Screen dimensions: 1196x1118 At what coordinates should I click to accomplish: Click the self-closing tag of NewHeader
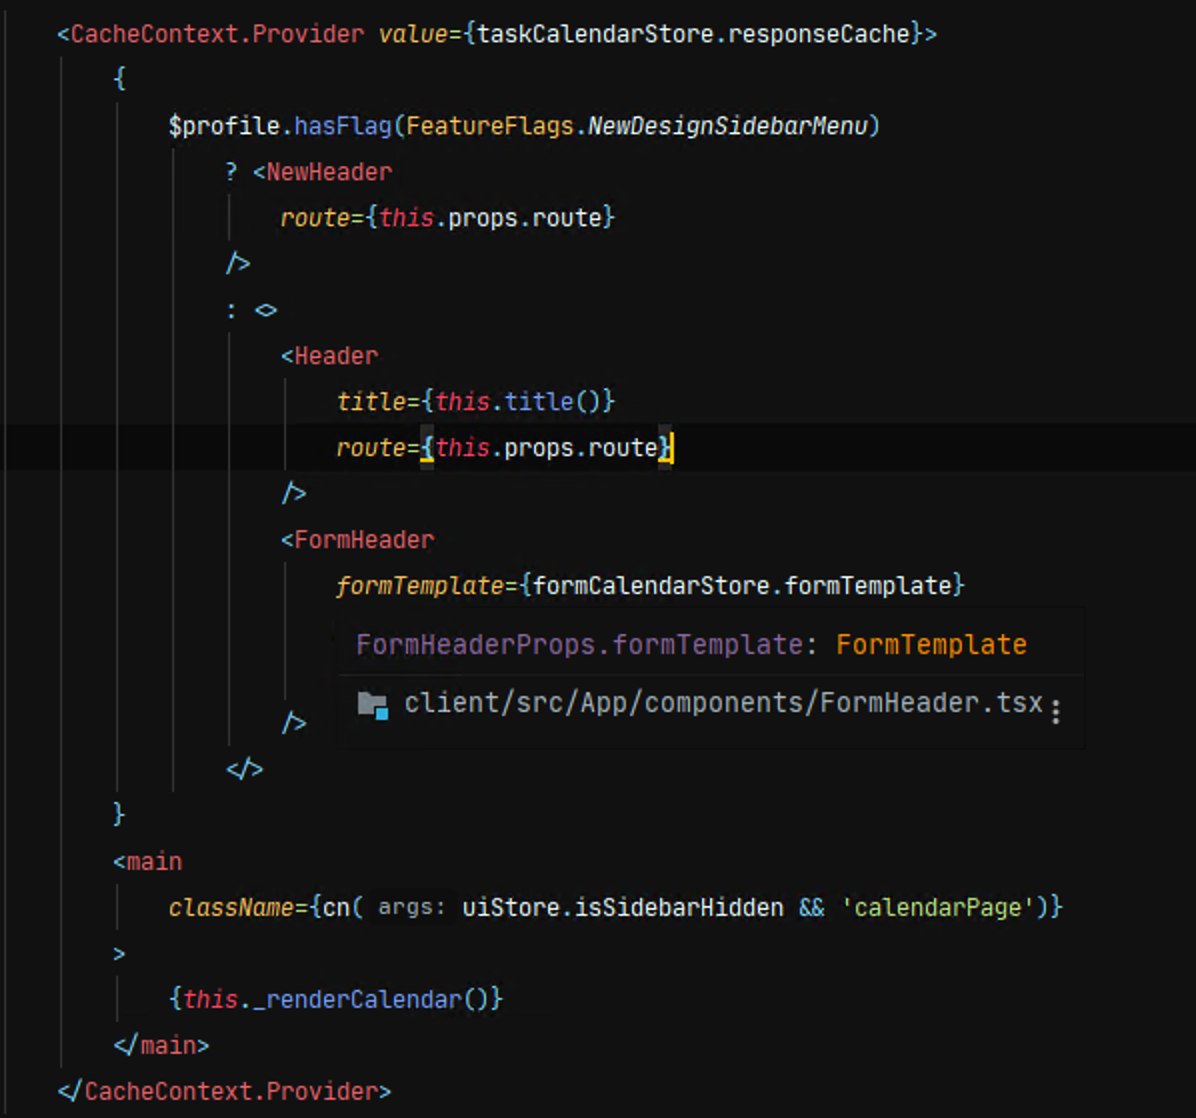click(x=238, y=264)
